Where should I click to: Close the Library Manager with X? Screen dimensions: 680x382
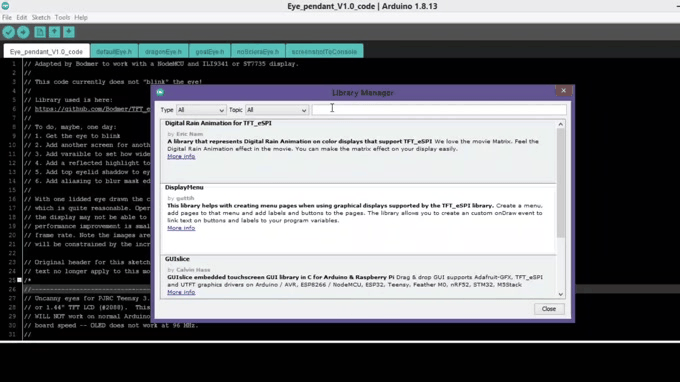[x=563, y=91]
